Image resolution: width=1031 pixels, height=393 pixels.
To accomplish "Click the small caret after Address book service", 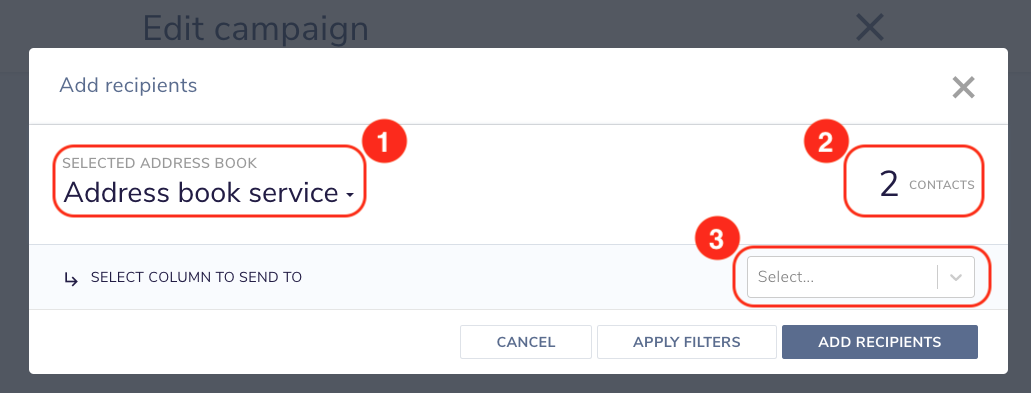I will click(x=349, y=195).
